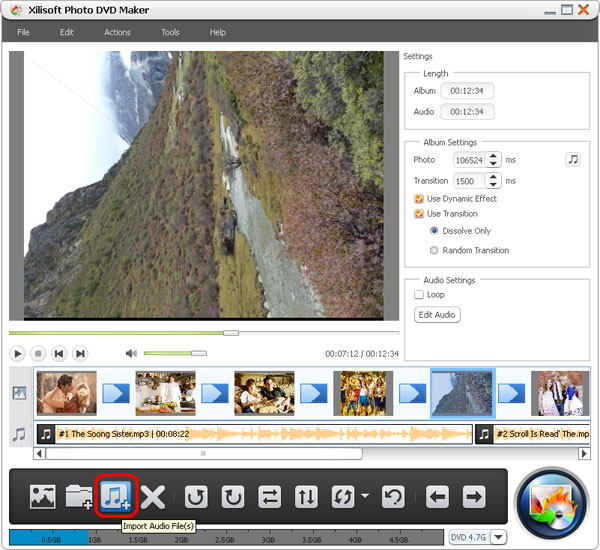
Task: Select the Random Transition radio button
Action: tap(434, 250)
